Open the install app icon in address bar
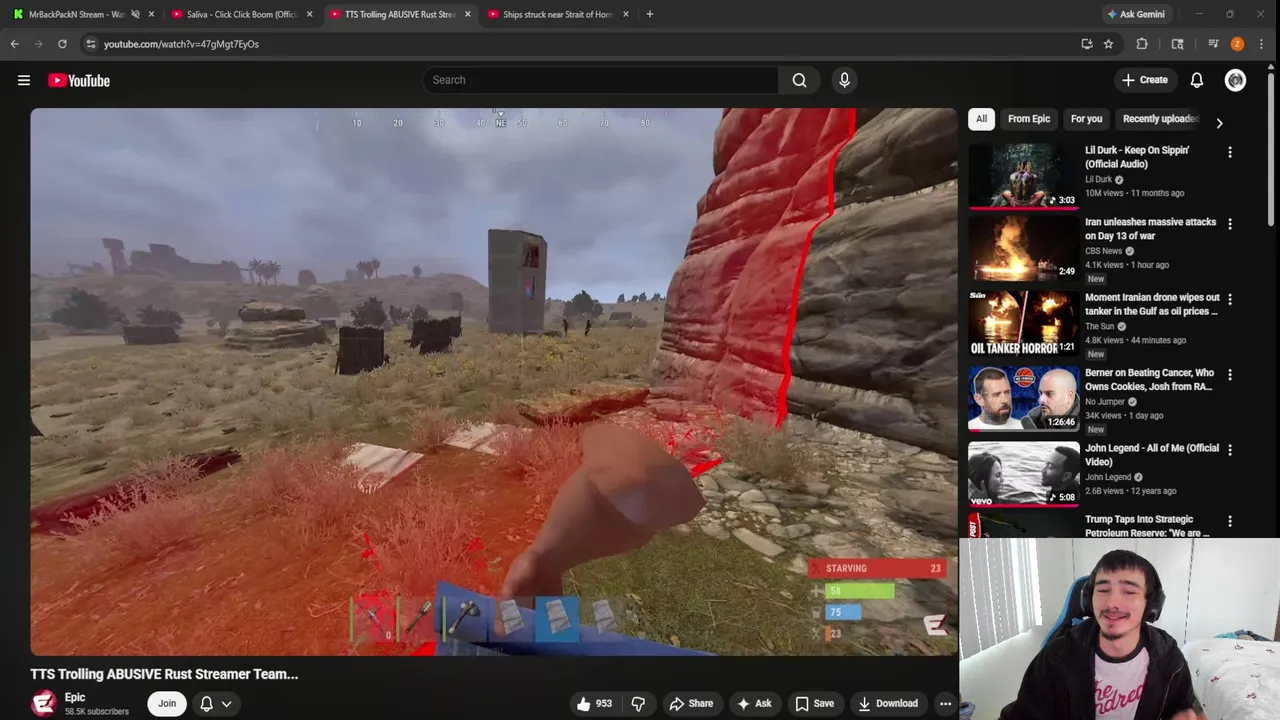The image size is (1280, 720). click(1087, 44)
